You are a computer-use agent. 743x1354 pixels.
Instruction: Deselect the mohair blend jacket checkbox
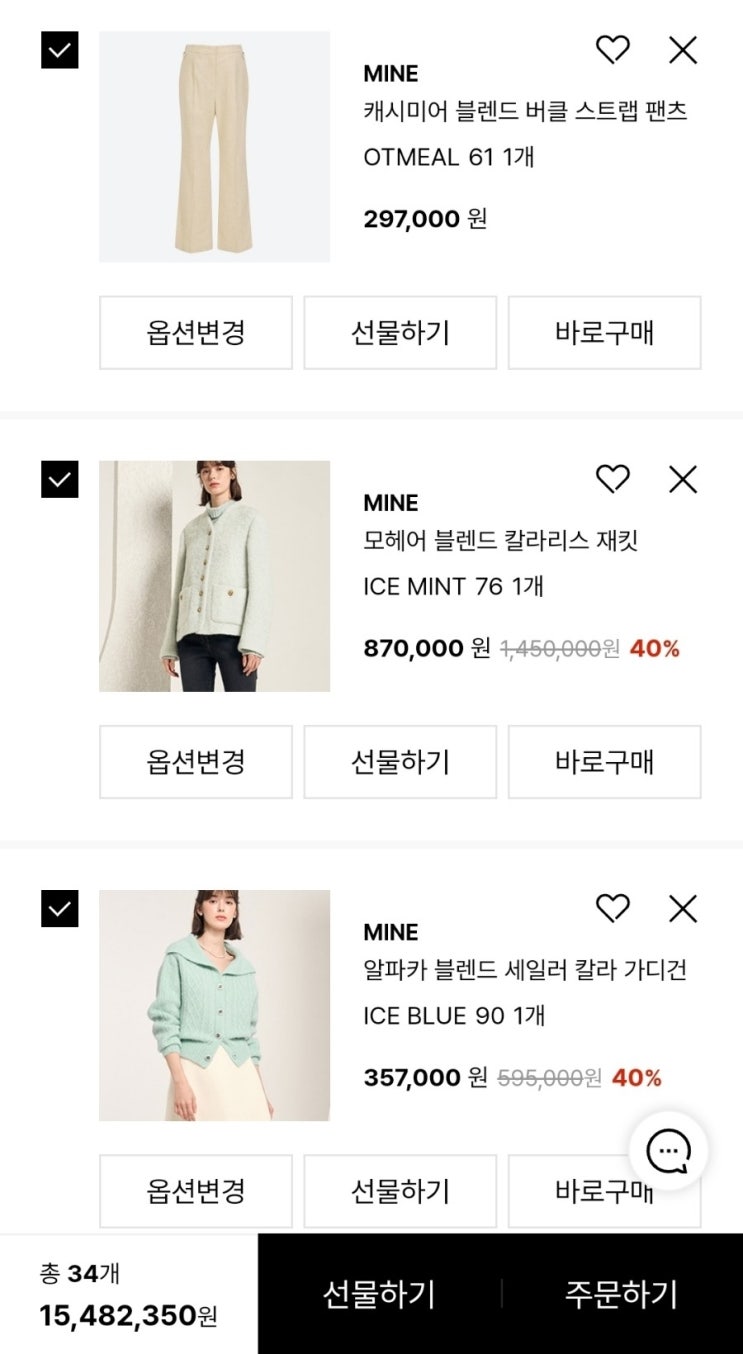(59, 480)
